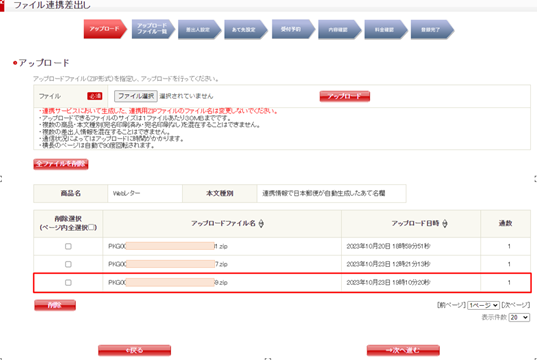Tick the delete checkbox for the file ending 7.zip

68,264
